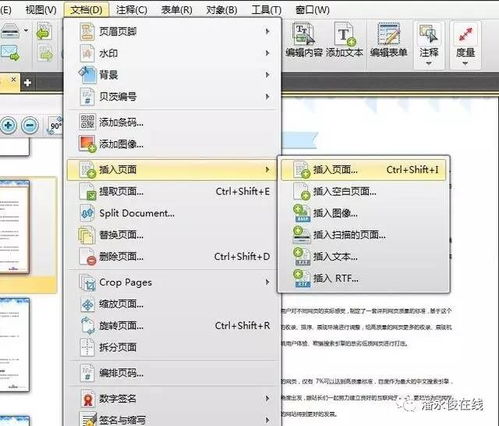Select 插入扫描的页面... in submenu

click(x=363, y=235)
